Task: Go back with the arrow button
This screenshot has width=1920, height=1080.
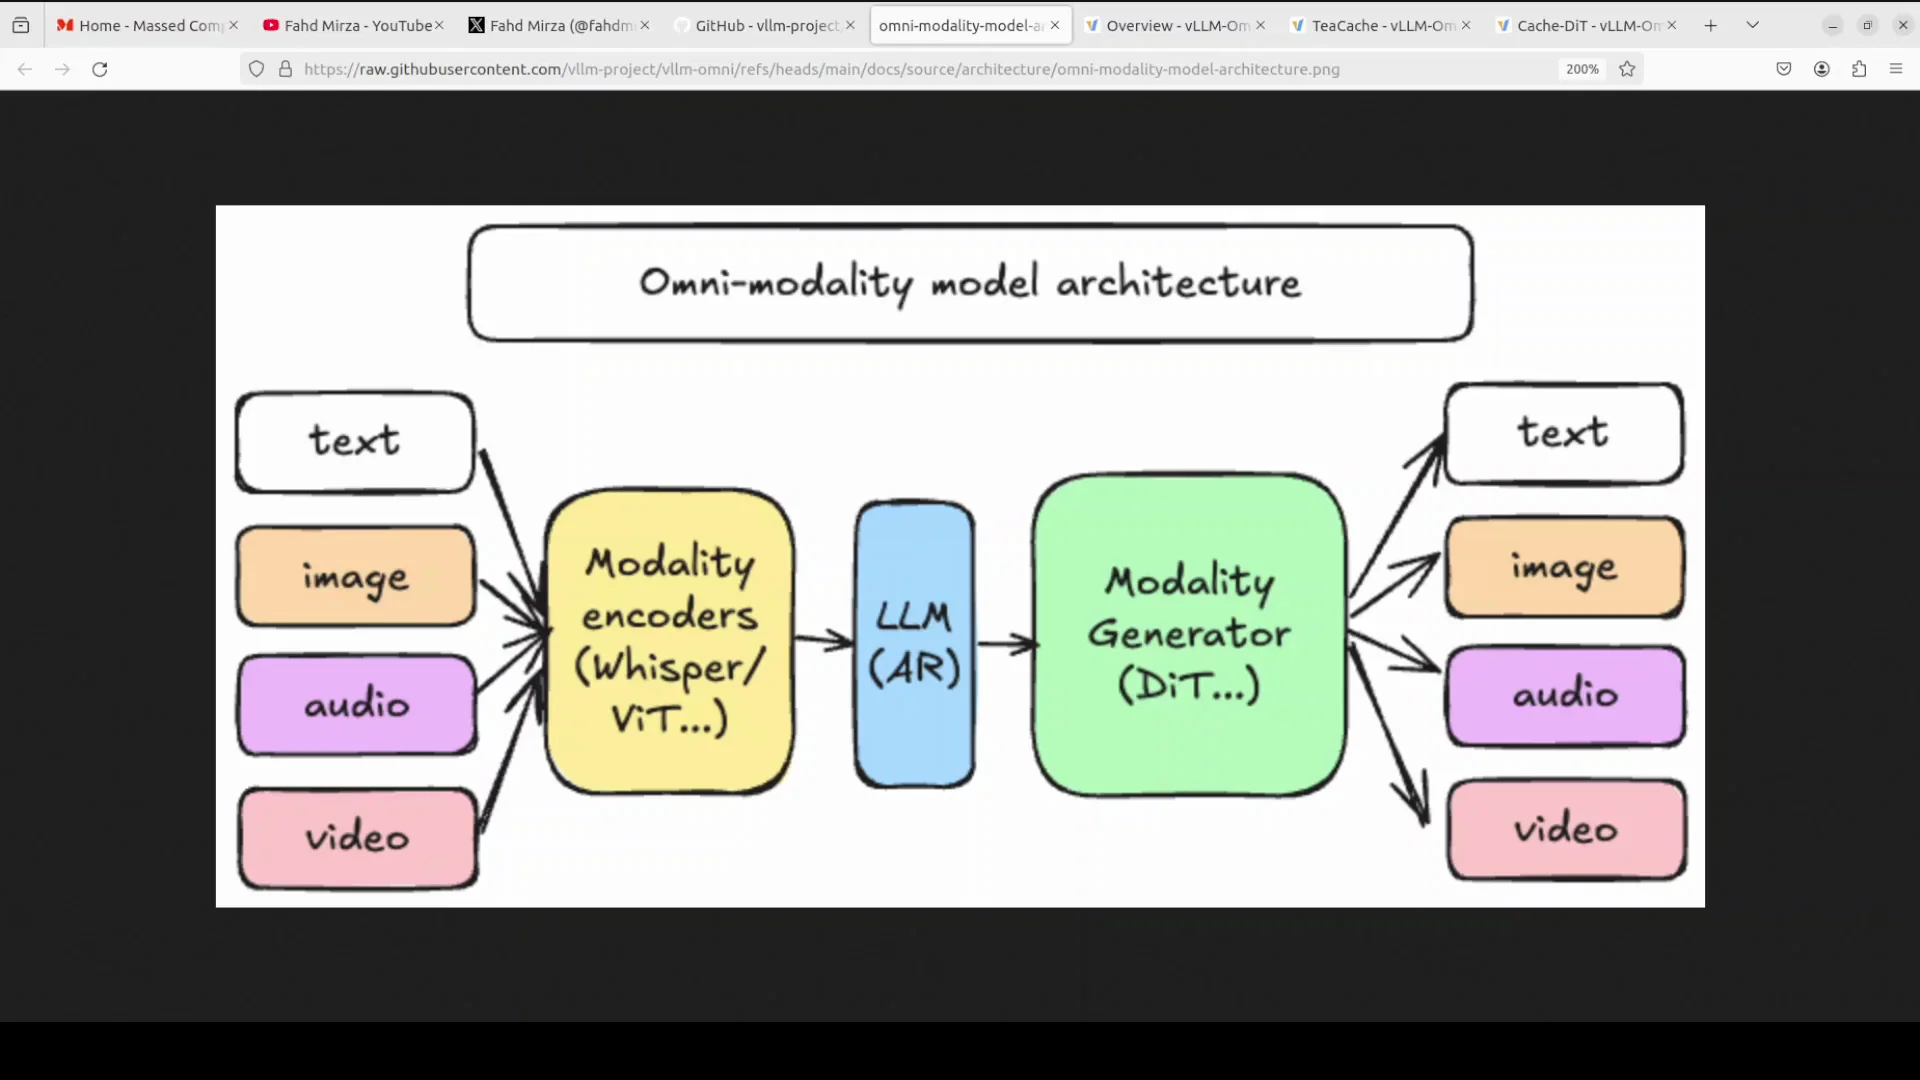Action: (x=25, y=69)
